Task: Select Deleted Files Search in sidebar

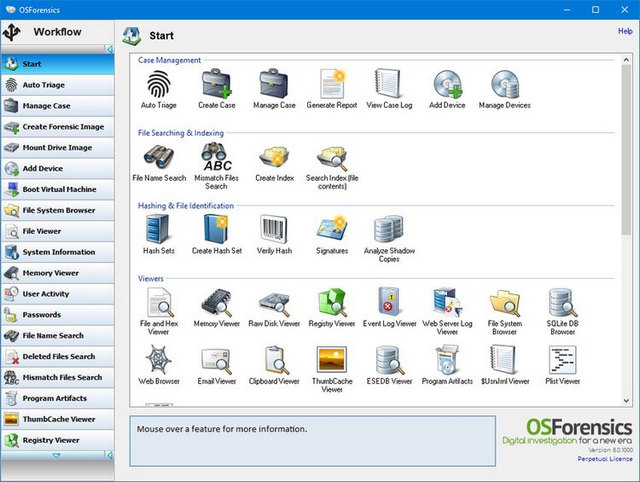Action: point(57,357)
